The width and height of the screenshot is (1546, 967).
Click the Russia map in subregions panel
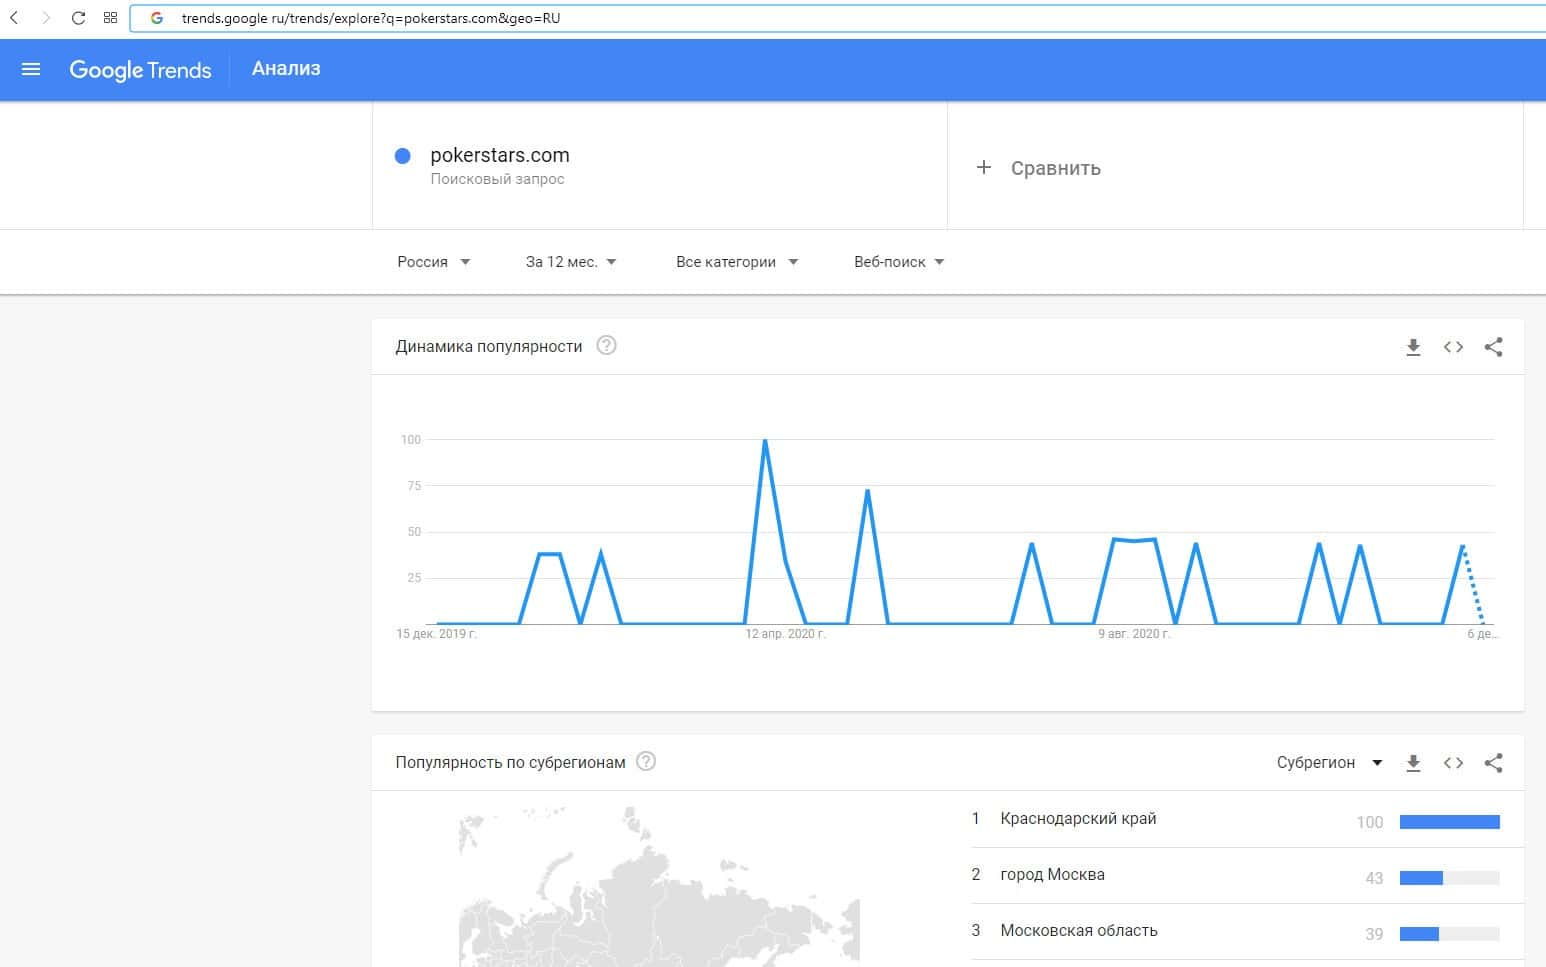click(x=659, y=887)
